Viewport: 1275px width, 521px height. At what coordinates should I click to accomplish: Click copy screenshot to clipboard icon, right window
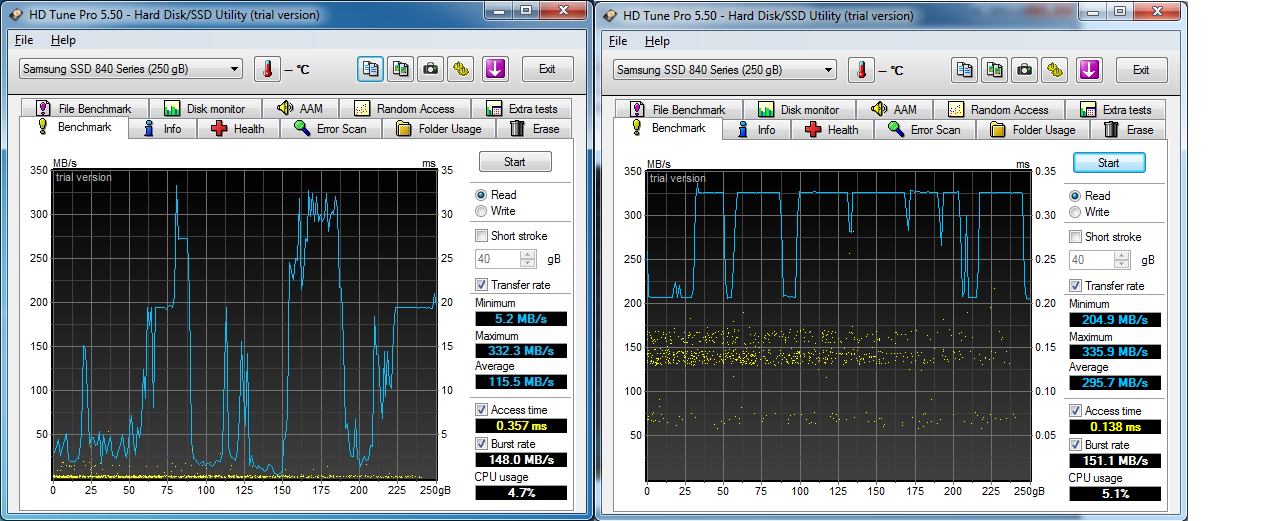(x=995, y=70)
